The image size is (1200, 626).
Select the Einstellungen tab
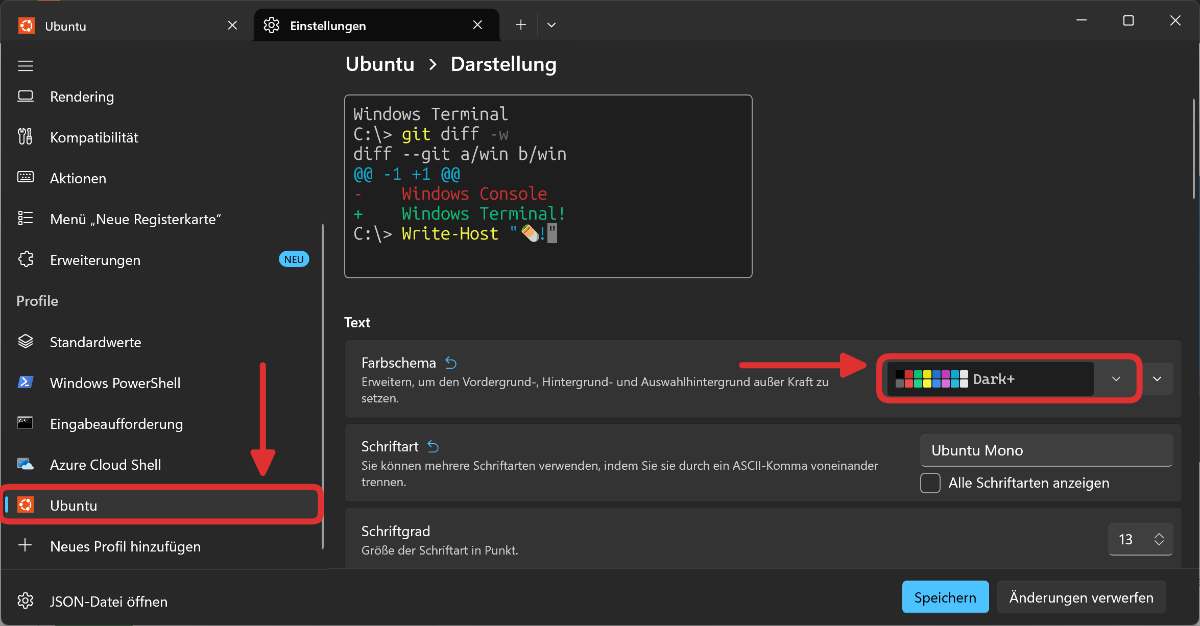(376, 26)
